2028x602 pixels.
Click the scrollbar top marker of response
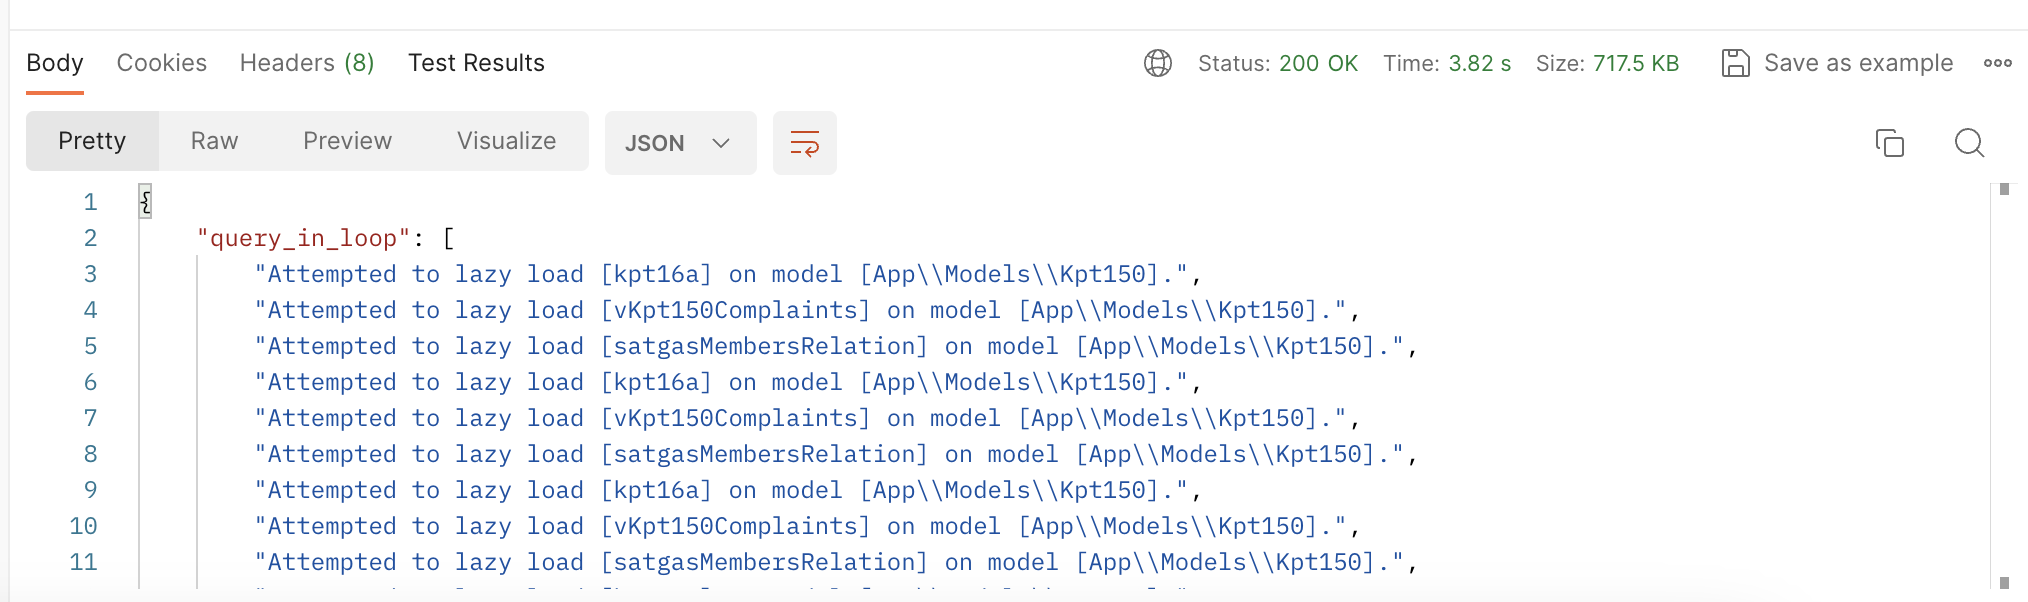point(2004,189)
